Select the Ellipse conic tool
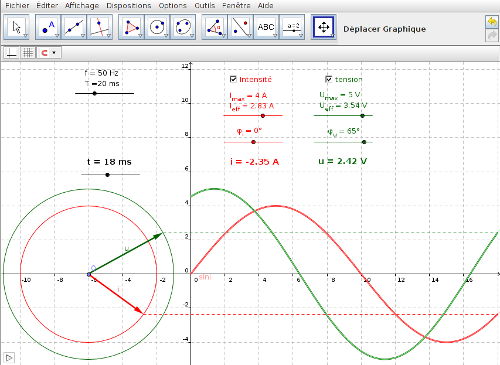The height and width of the screenshot is (365, 500). coord(183,27)
